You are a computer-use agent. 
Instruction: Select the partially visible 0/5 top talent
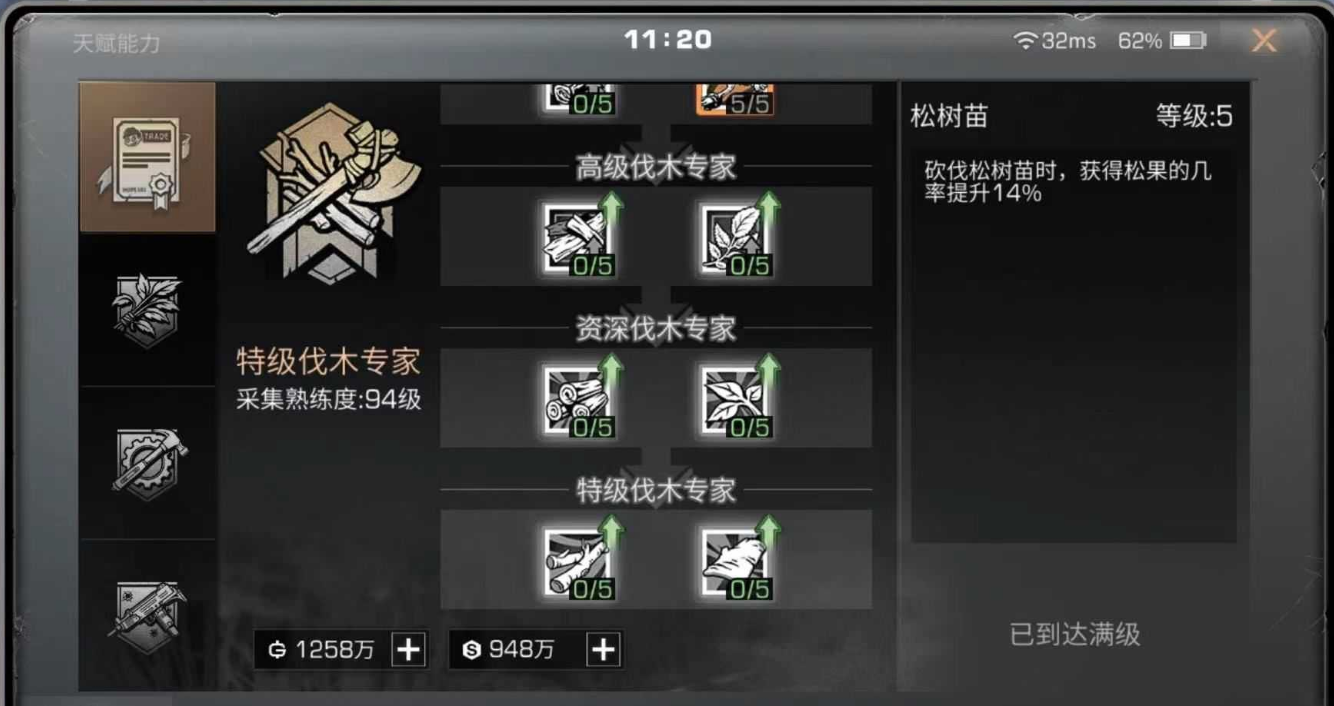(x=578, y=100)
